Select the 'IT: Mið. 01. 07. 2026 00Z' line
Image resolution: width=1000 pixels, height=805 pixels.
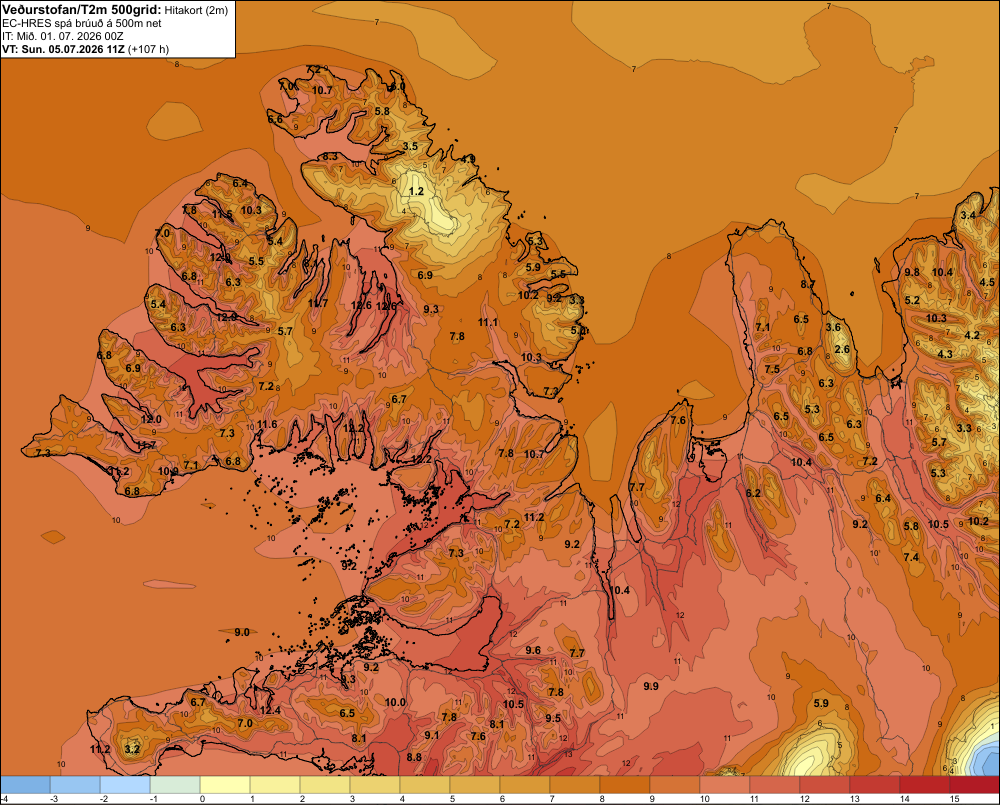(62, 36)
